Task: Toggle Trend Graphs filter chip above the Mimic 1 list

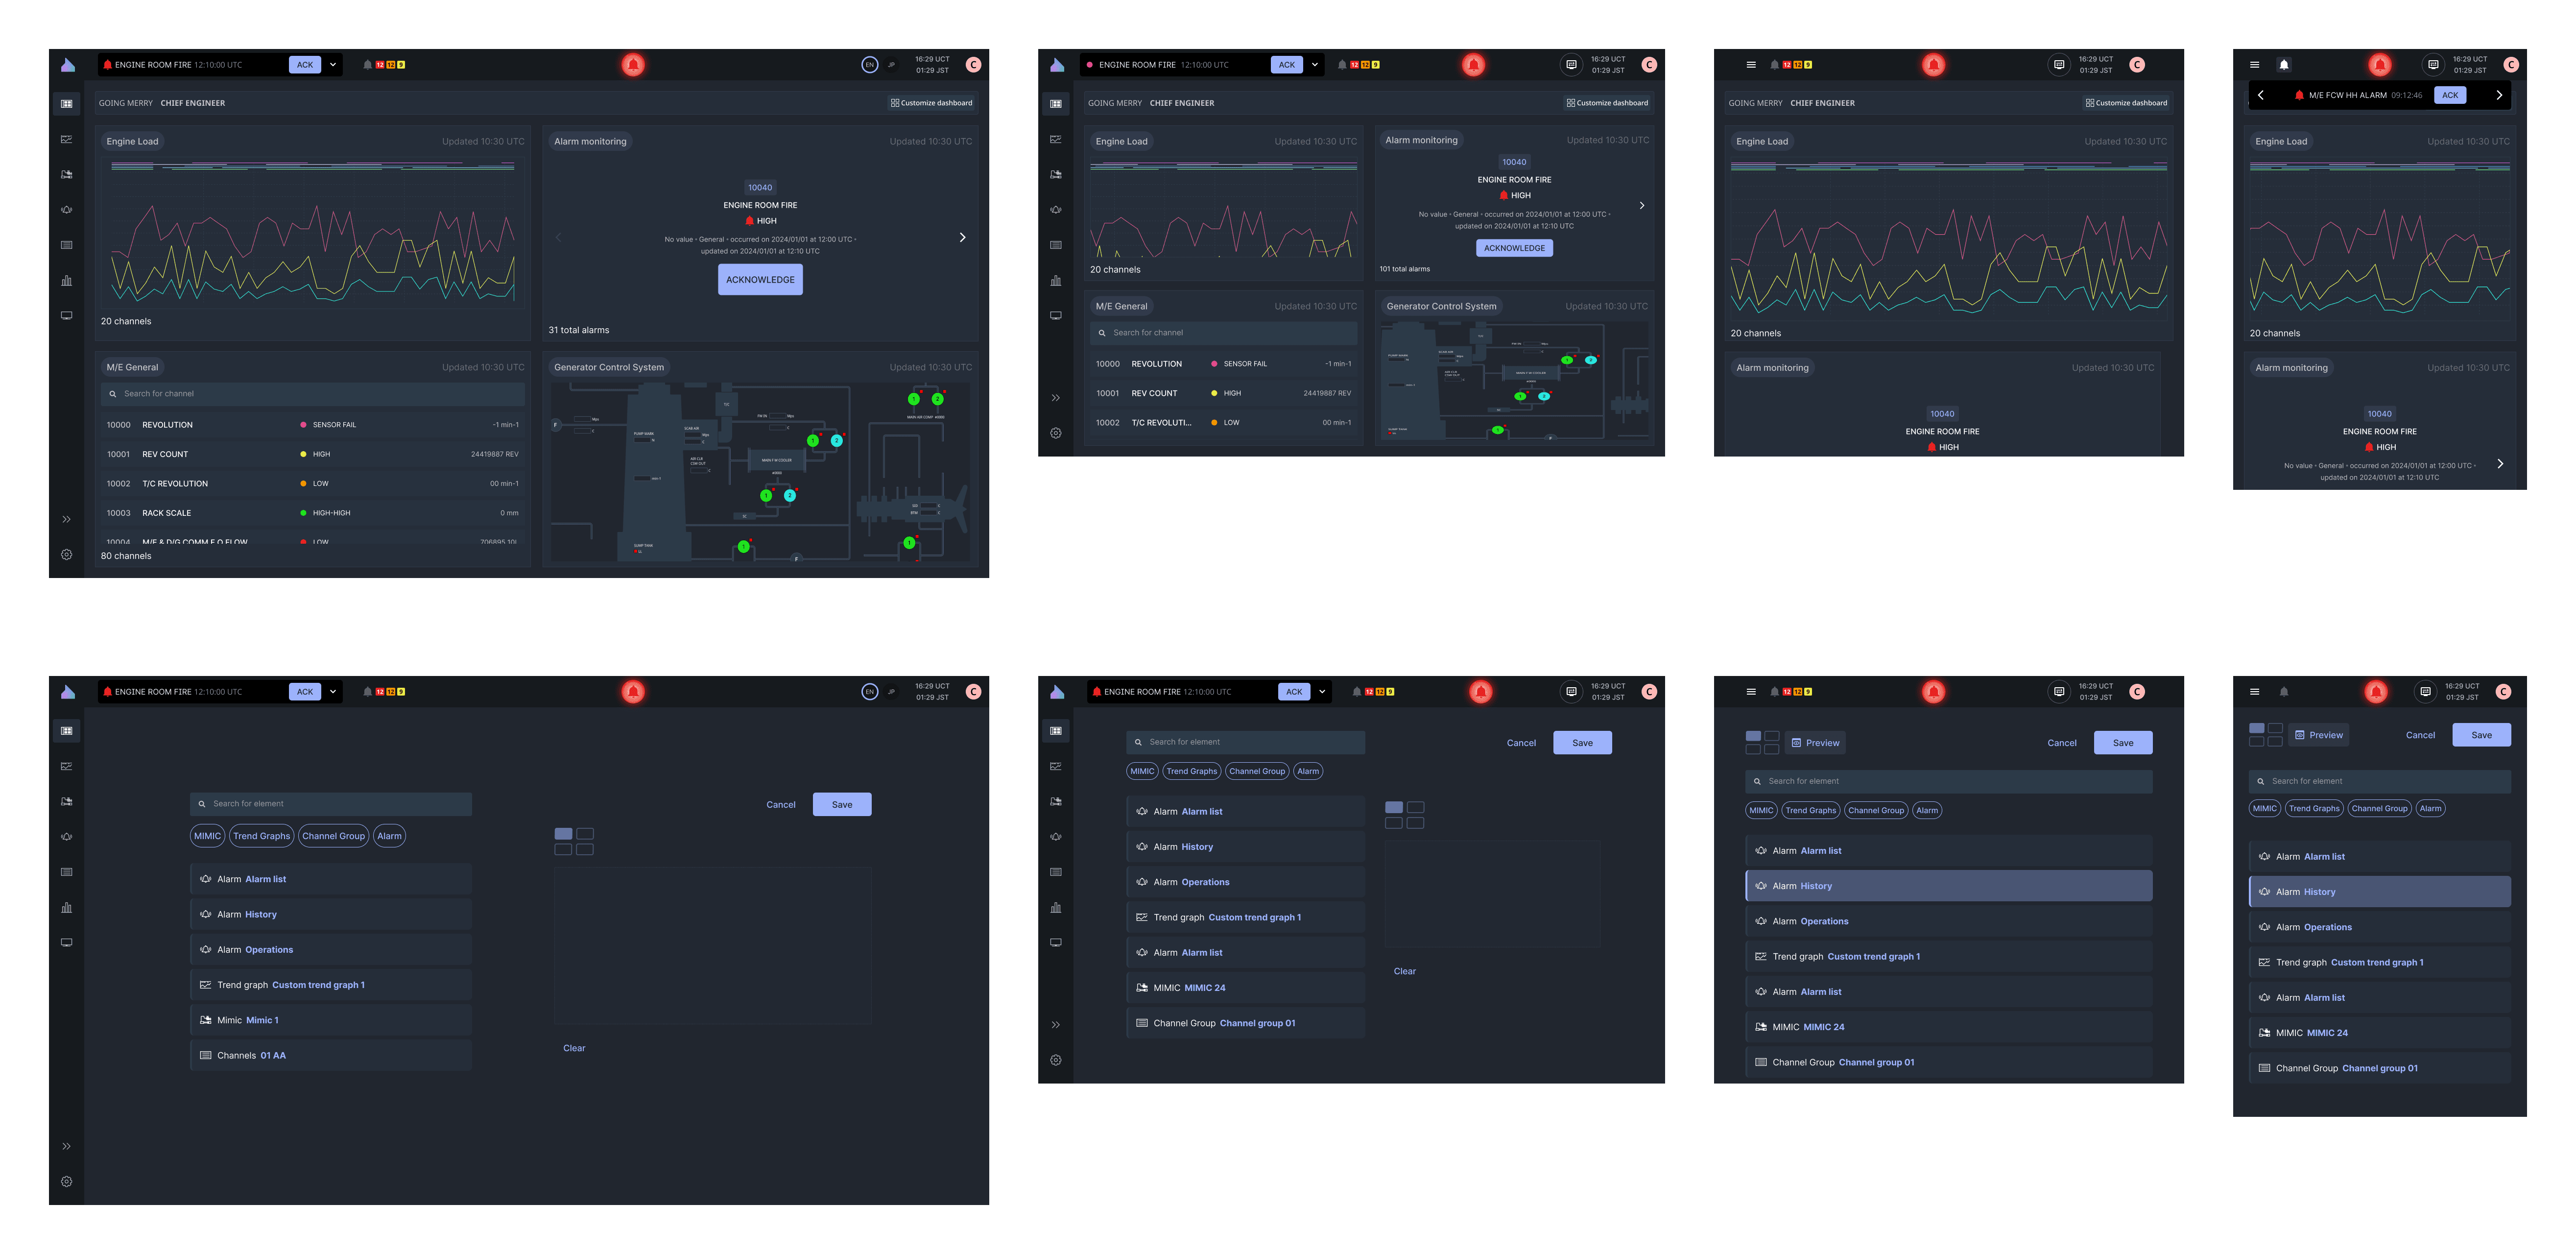Action: coord(261,836)
